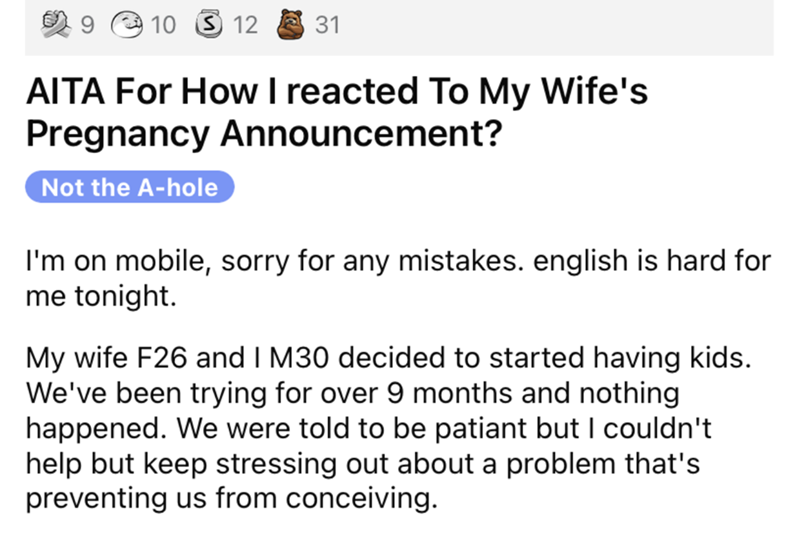
Task: Click the award count 10
Action: coord(165,23)
